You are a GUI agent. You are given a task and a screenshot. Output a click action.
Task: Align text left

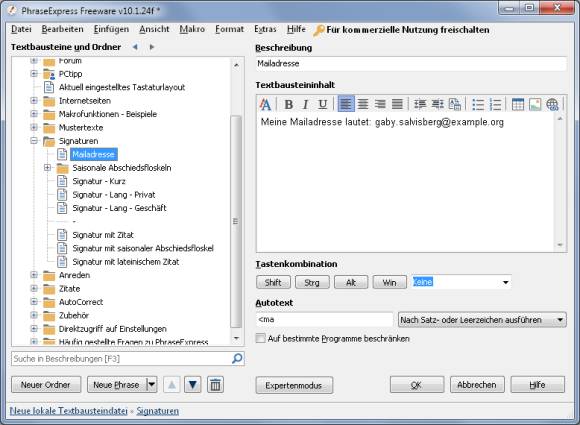coord(346,104)
